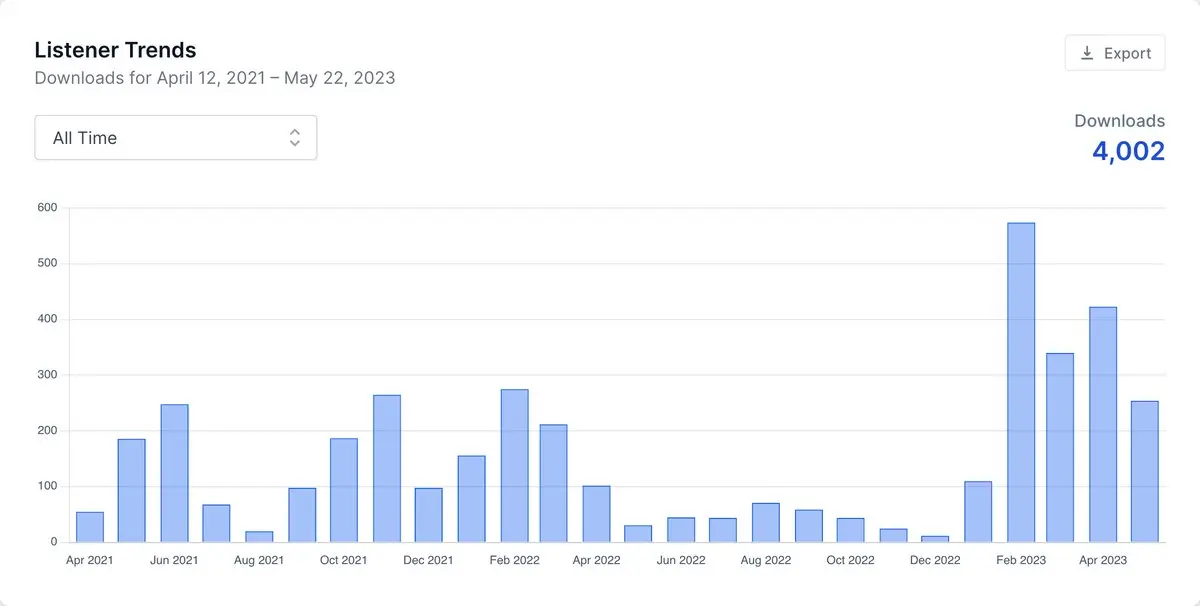Click the download arrow icon beside Export
Viewport: 1200px width, 606px height.
pos(1087,53)
